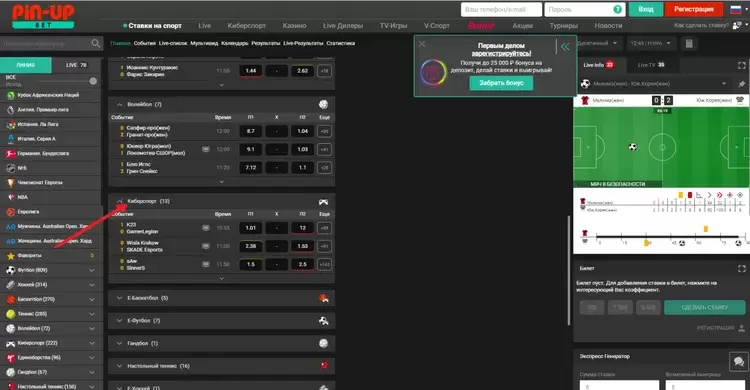Open the Календарь tab
The height and width of the screenshot is (390, 750).
pyautogui.click(x=234, y=43)
